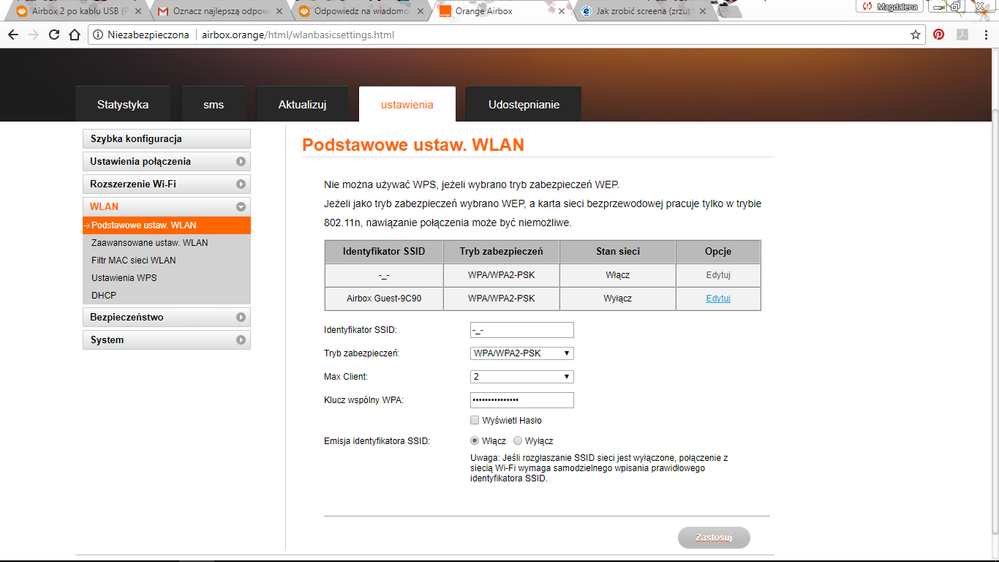Click the Wyłącz status cell in table

tap(617, 298)
